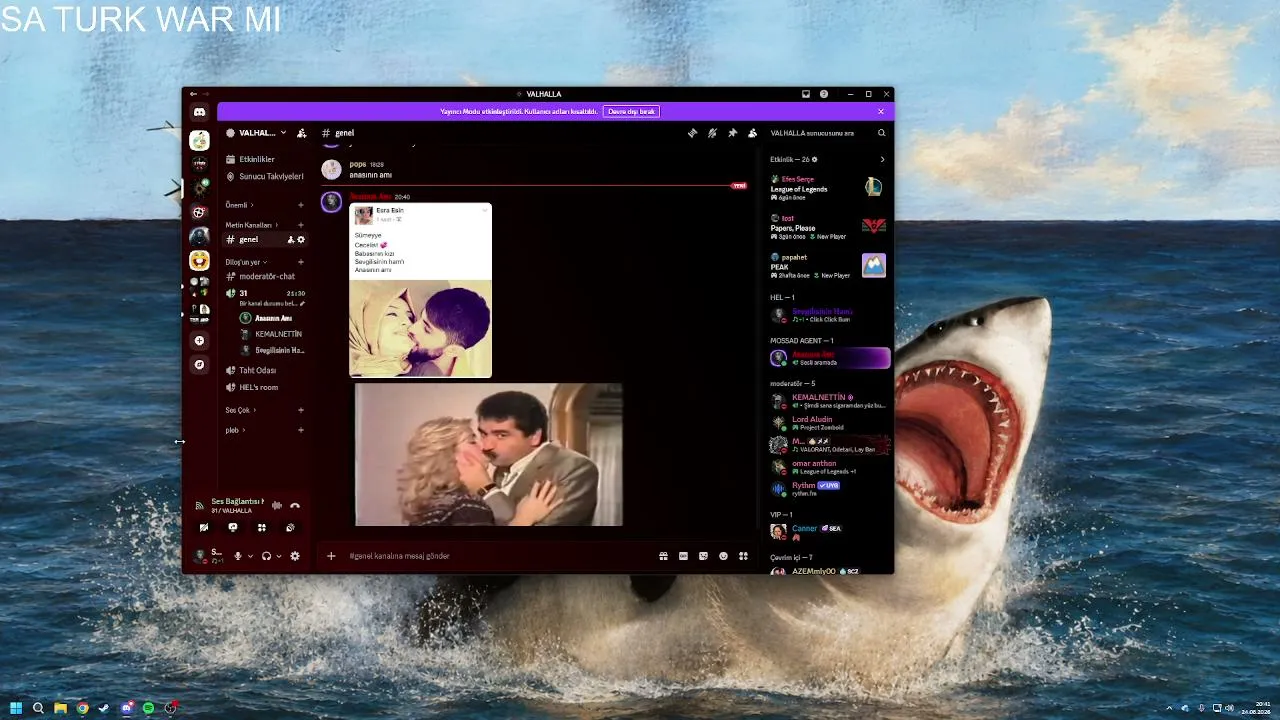Open the Discord inbox icon in title bar

(806, 94)
